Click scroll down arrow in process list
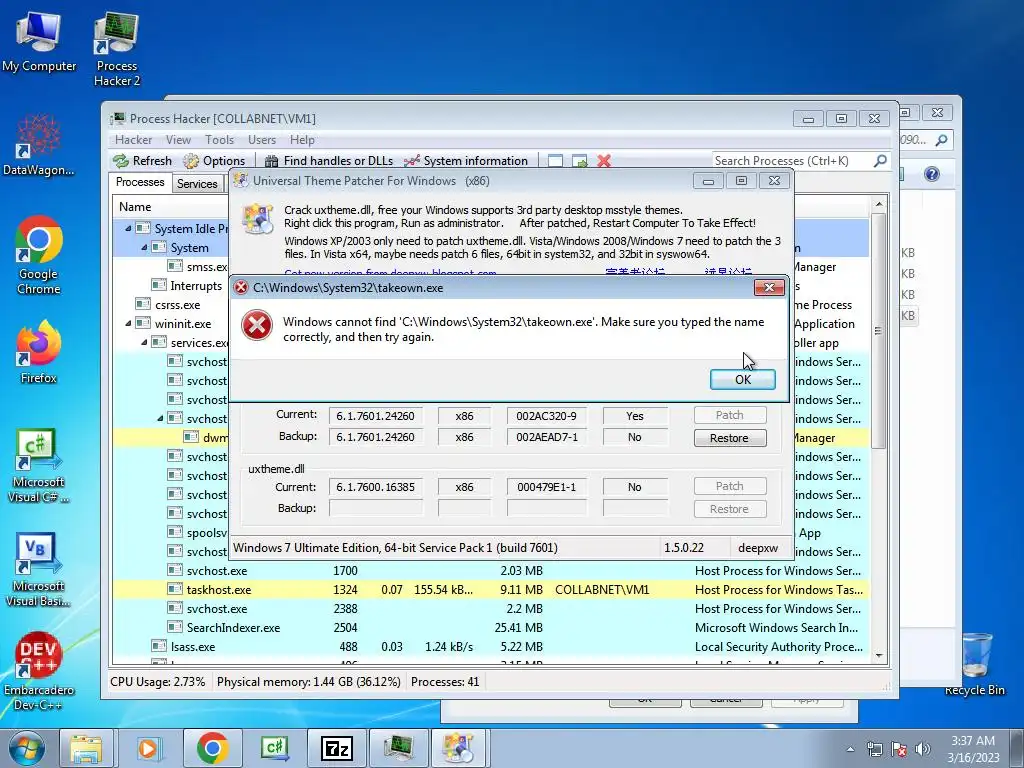Image resolution: width=1024 pixels, height=768 pixels. point(878,655)
